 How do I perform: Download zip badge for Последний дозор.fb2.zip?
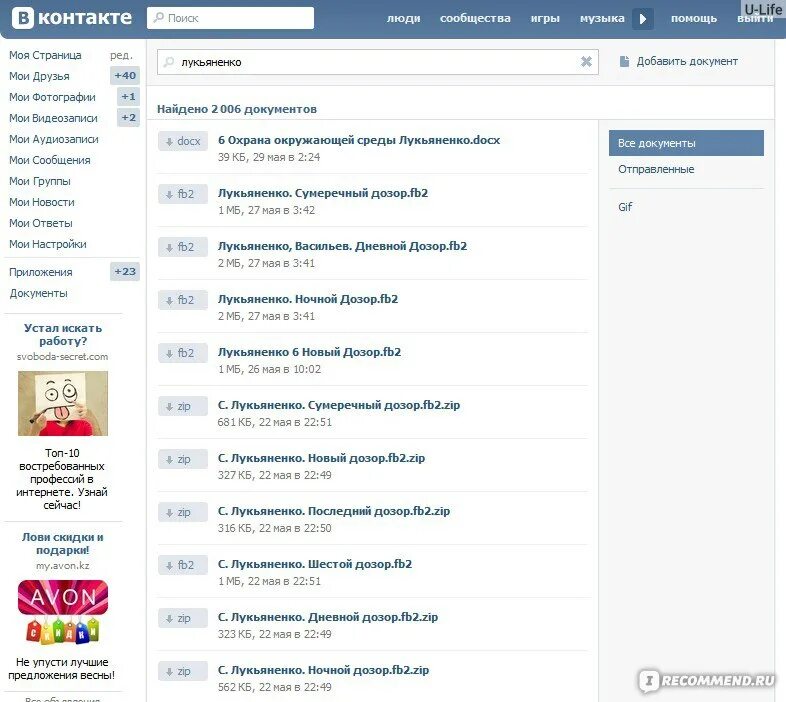tap(183, 512)
